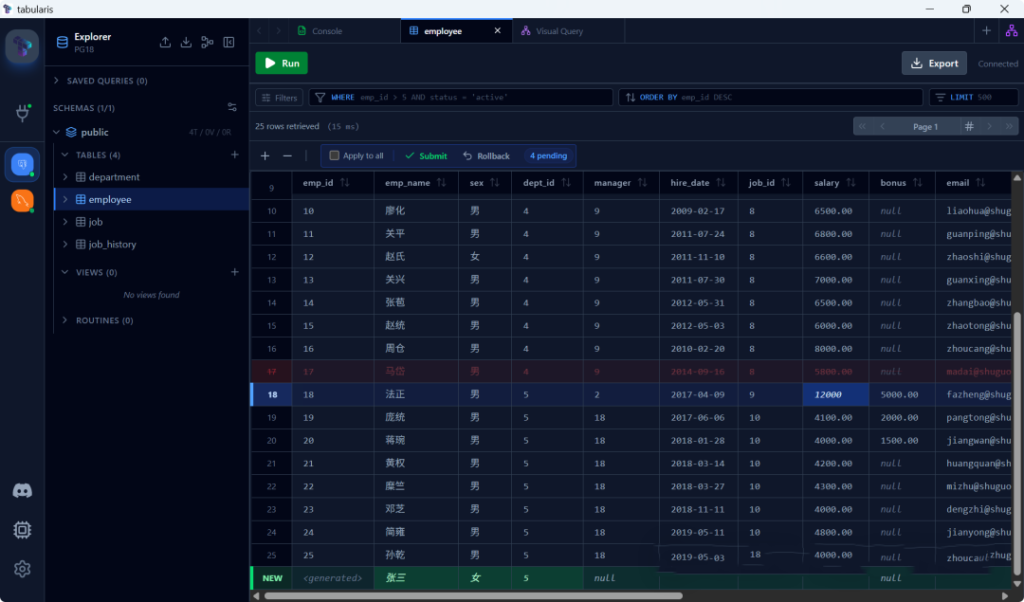
Task: Switch to the Console tab
Action: coord(327,31)
